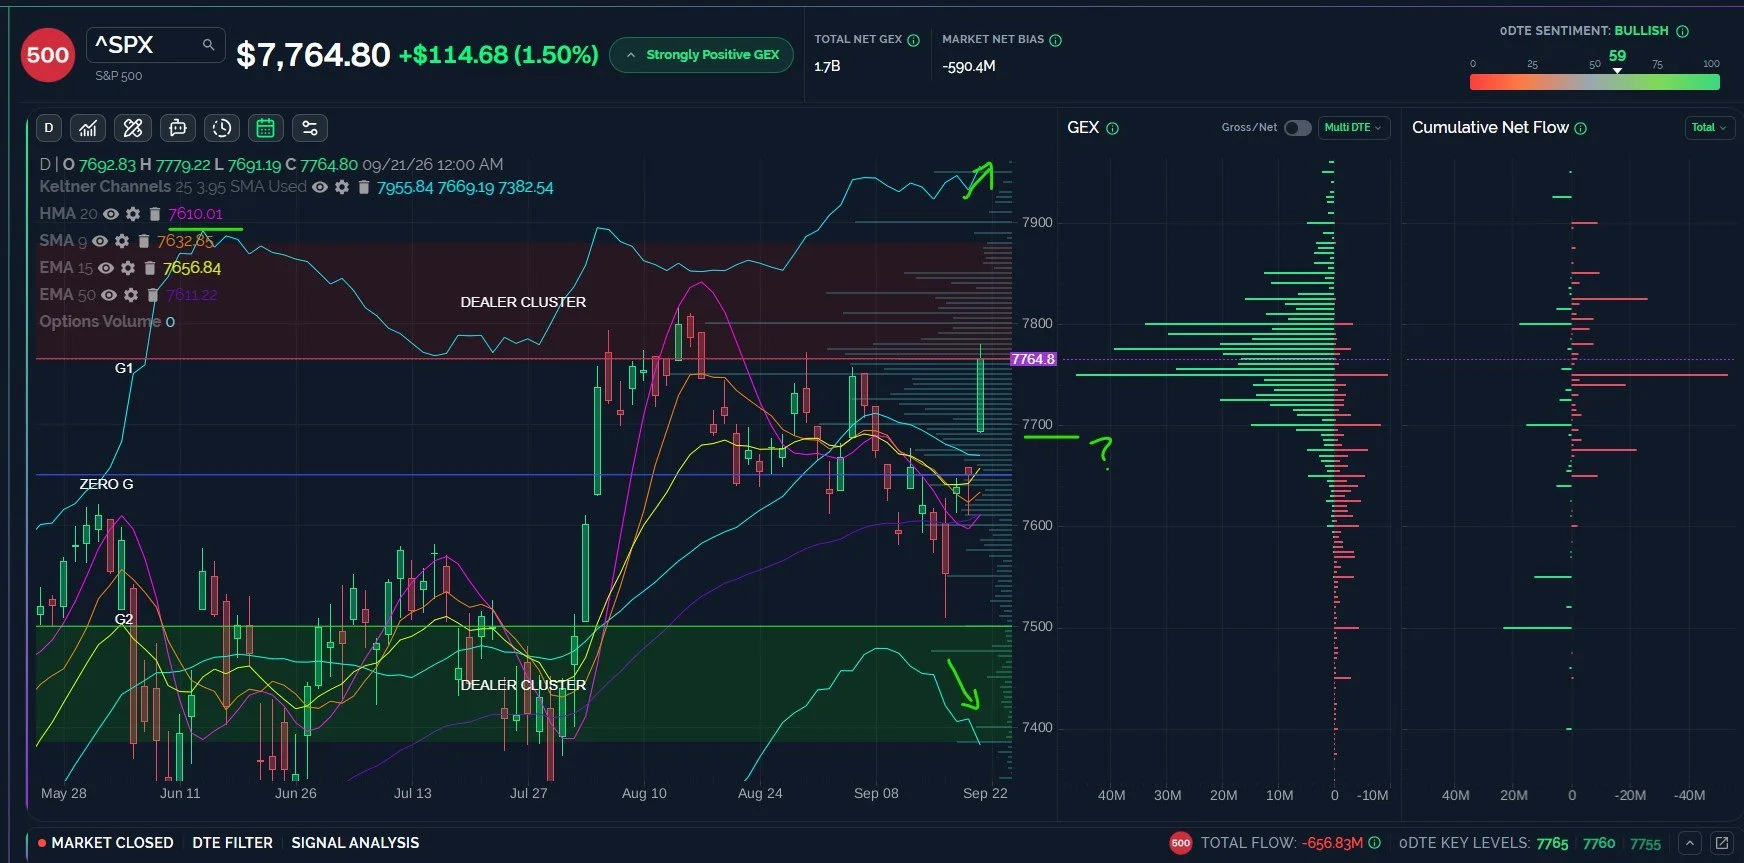1744x863 pixels.
Task: Hide the EMA 50 line
Action: point(109,295)
